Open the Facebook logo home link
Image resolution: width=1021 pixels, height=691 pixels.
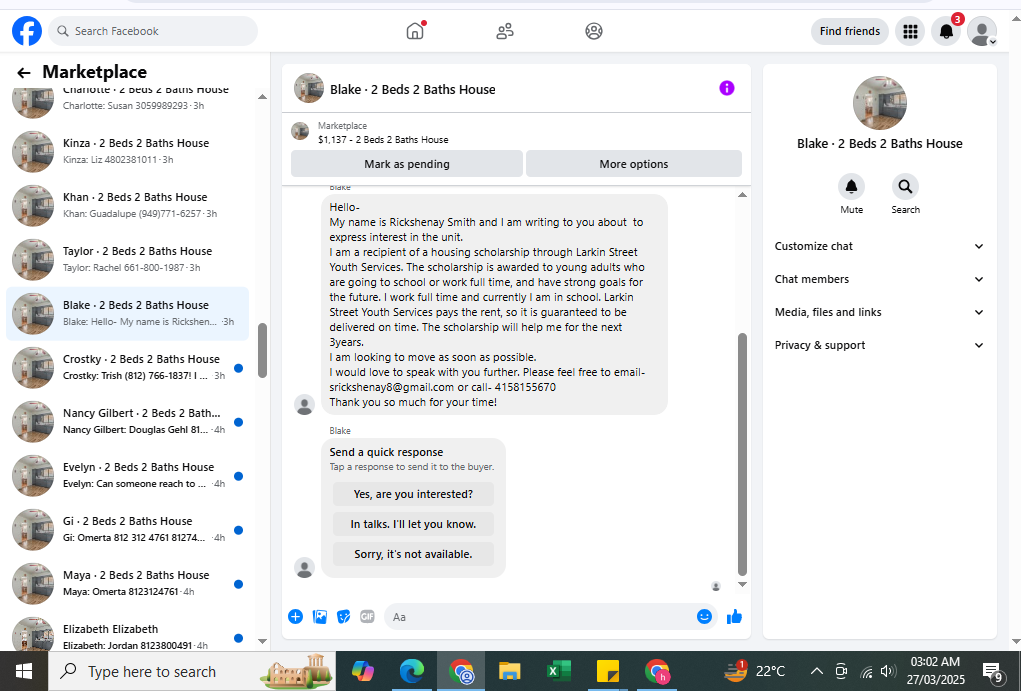point(27,31)
